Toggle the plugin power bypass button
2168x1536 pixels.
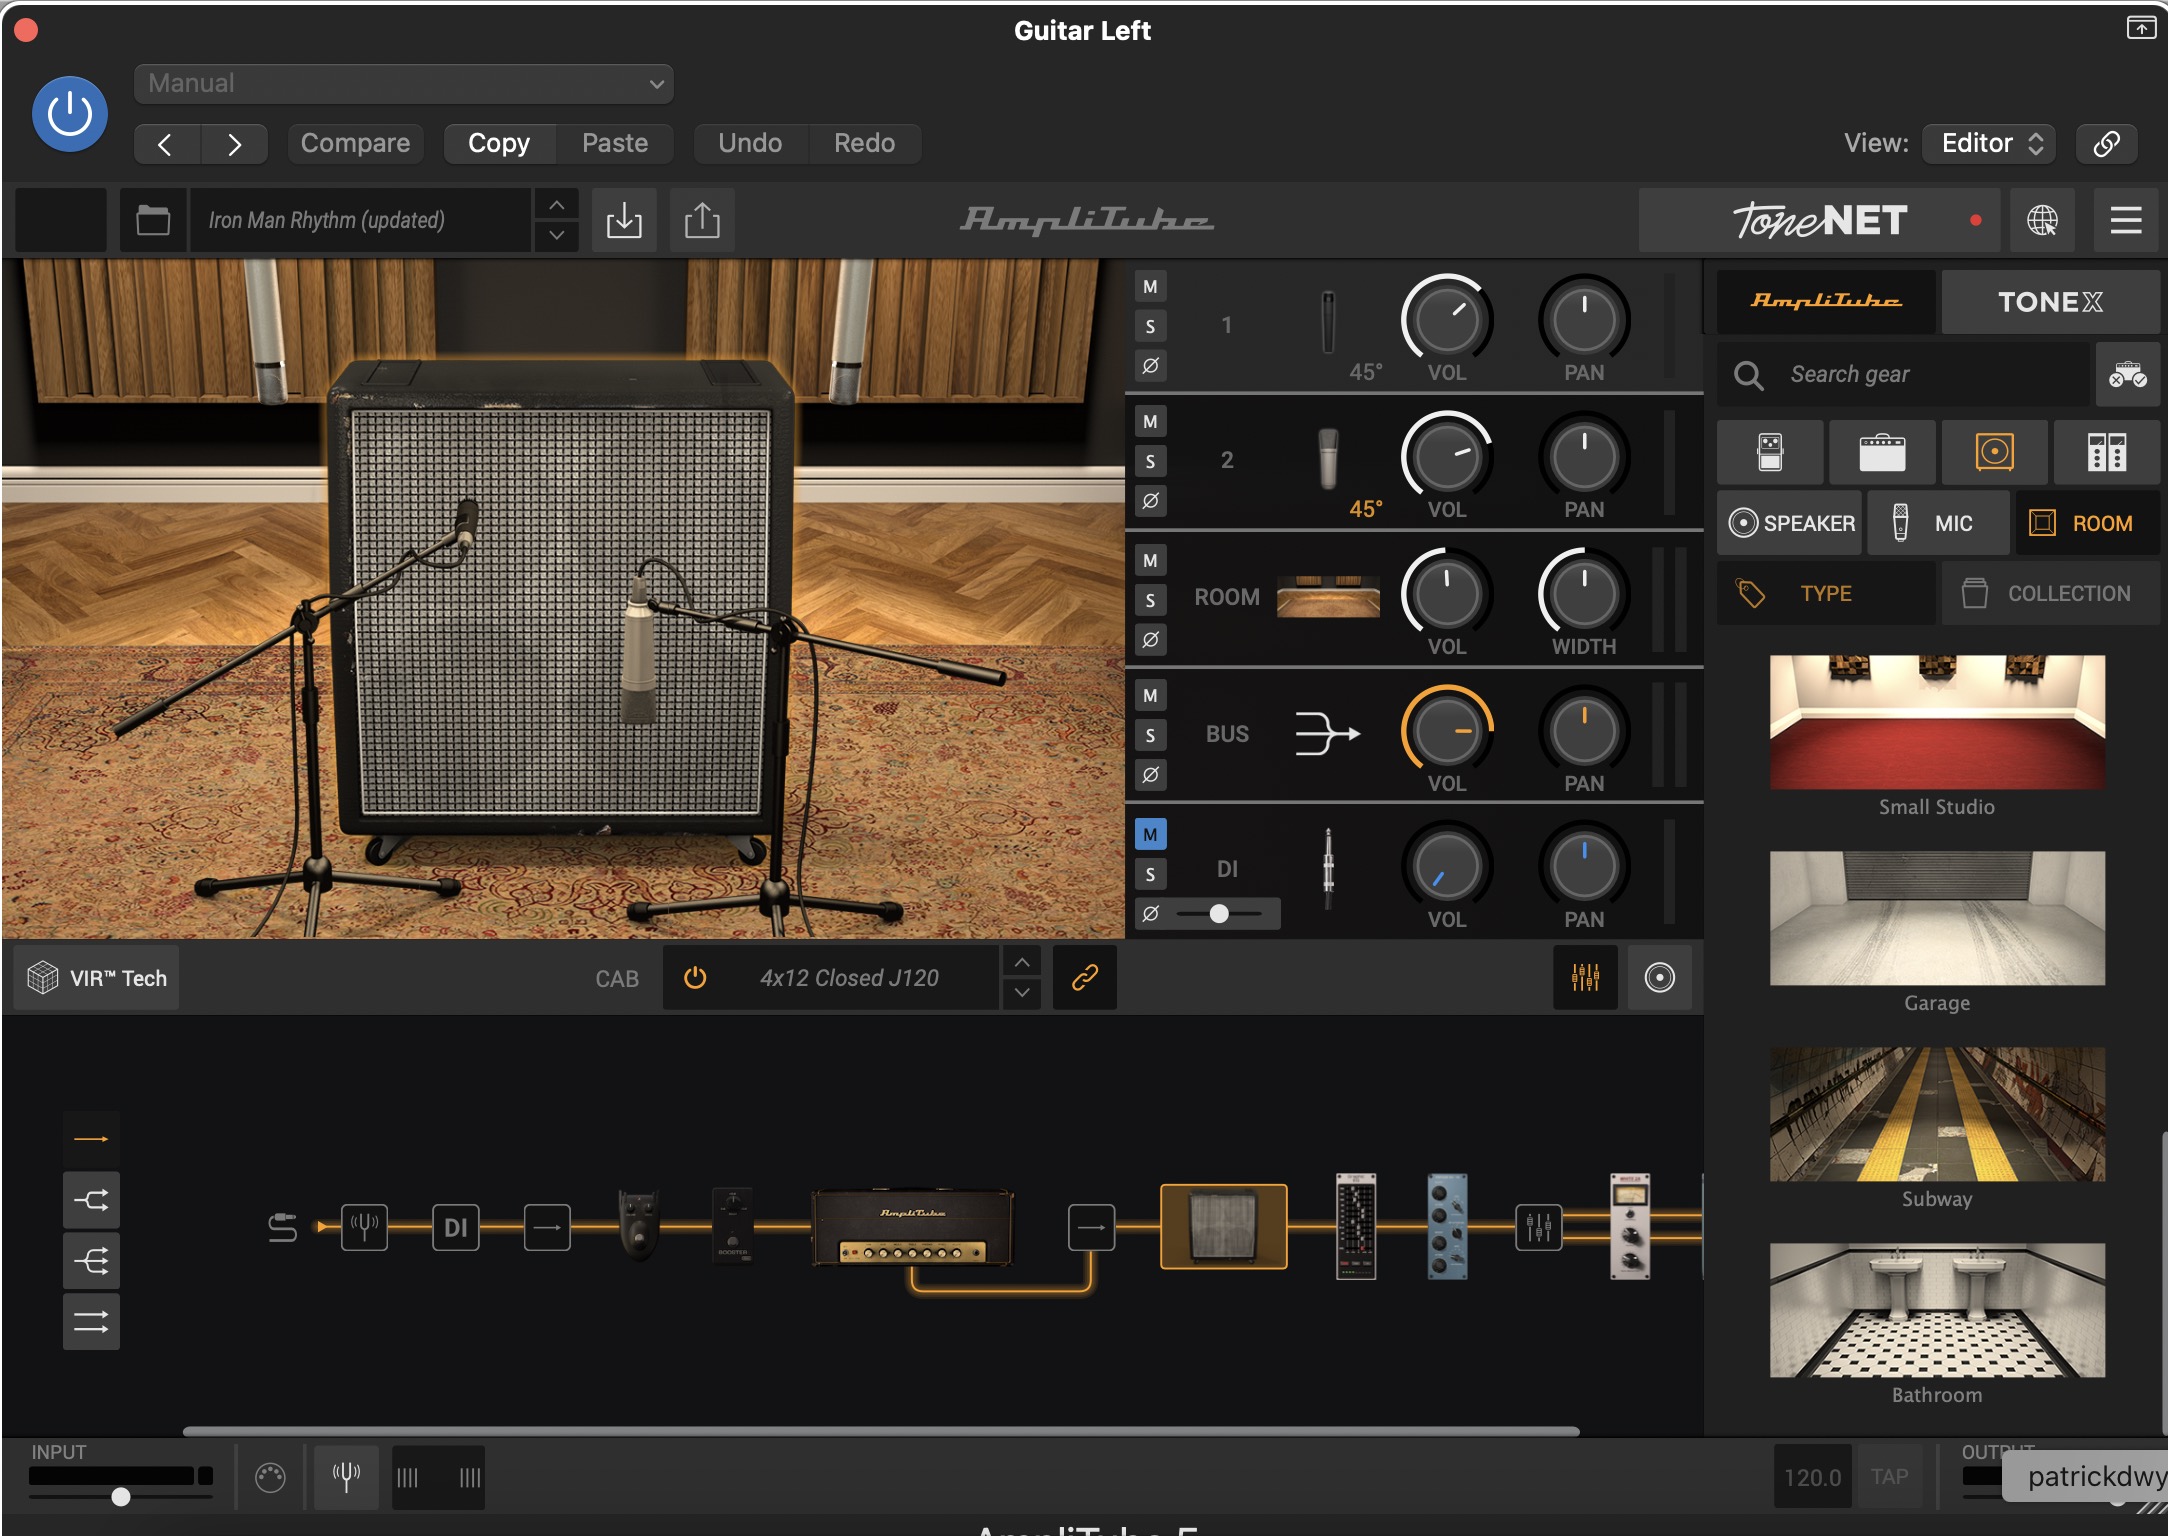pyautogui.click(x=70, y=114)
